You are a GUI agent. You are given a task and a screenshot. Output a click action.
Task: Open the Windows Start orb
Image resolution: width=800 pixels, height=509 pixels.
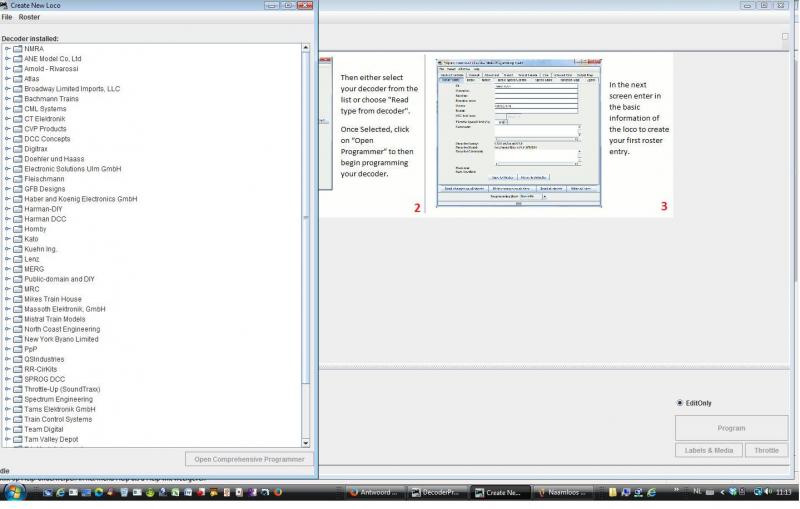pyautogui.click(x=14, y=493)
